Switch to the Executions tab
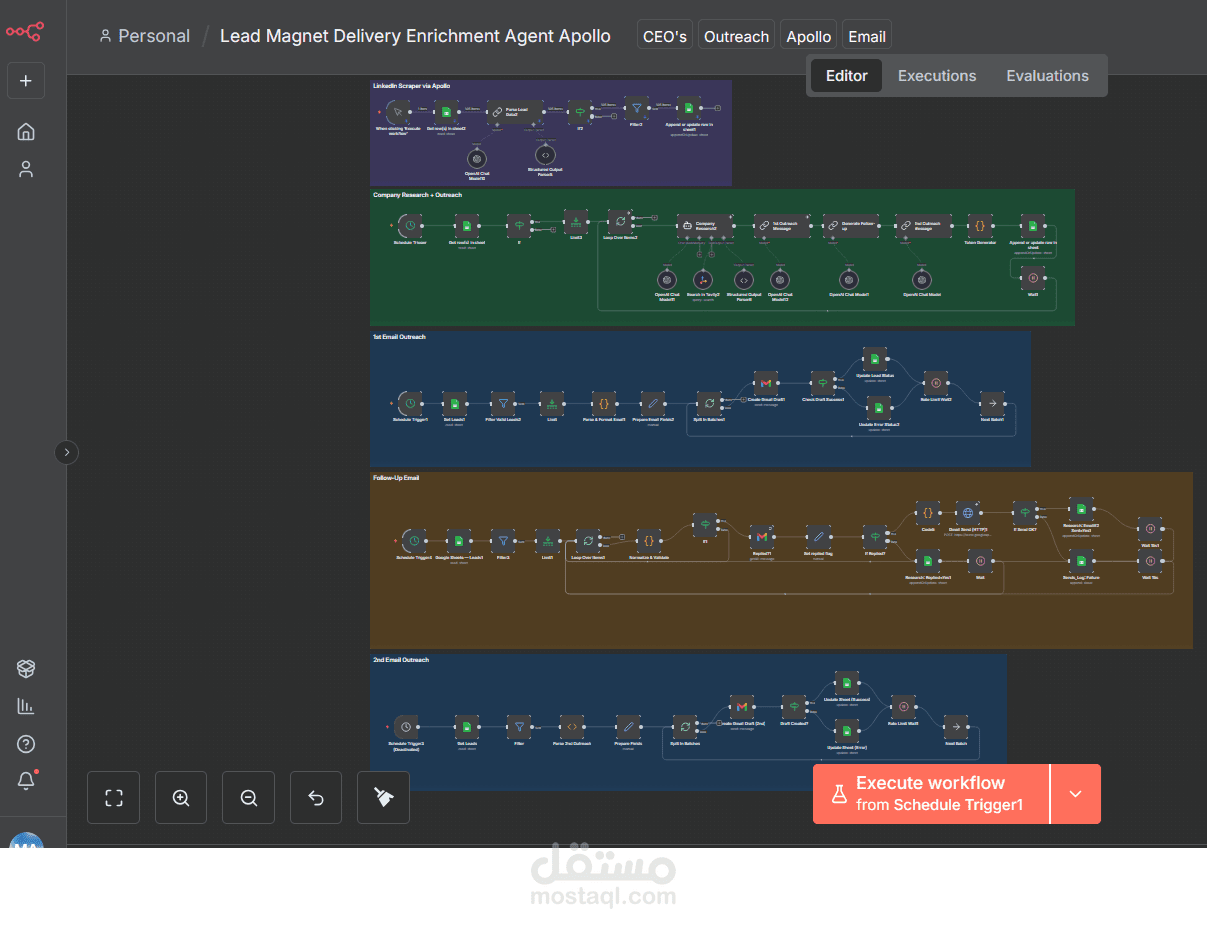 click(937, 76)
